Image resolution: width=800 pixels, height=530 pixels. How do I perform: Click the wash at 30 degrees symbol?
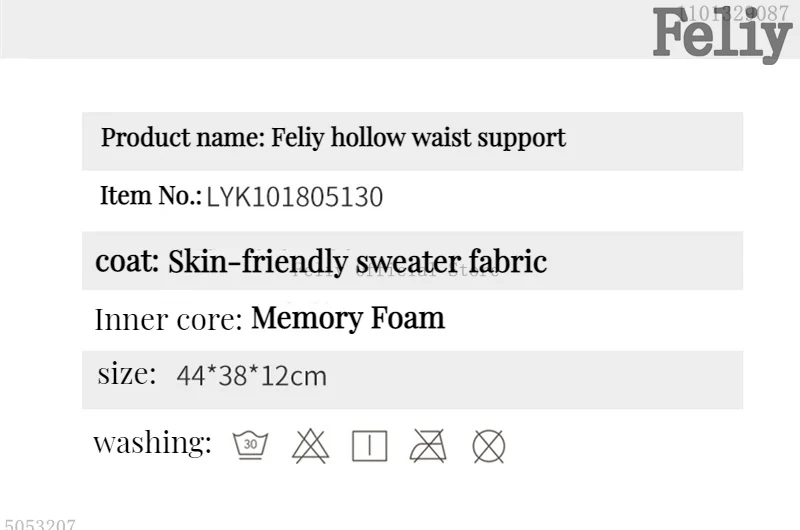[x=250, y=445]
